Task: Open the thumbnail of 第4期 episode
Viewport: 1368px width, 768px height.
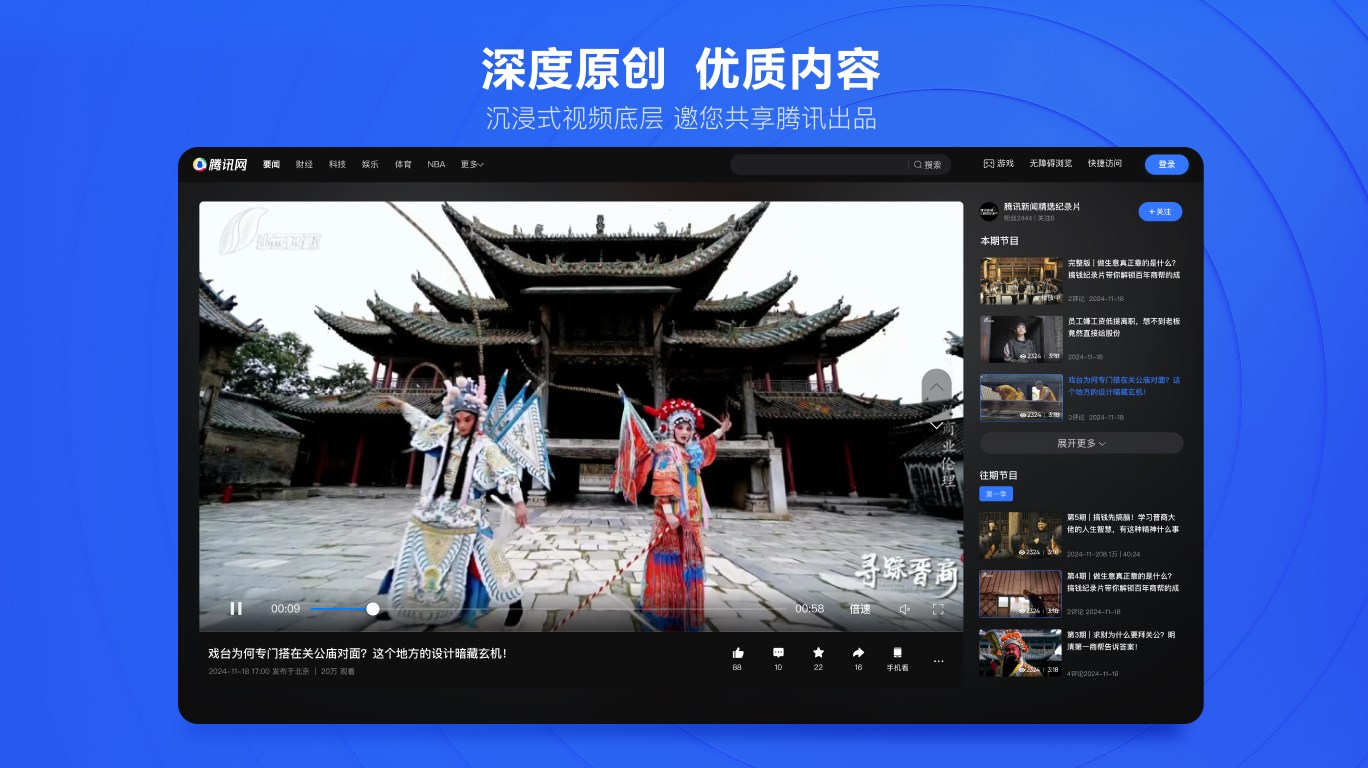Action: tap(1020, 594)
